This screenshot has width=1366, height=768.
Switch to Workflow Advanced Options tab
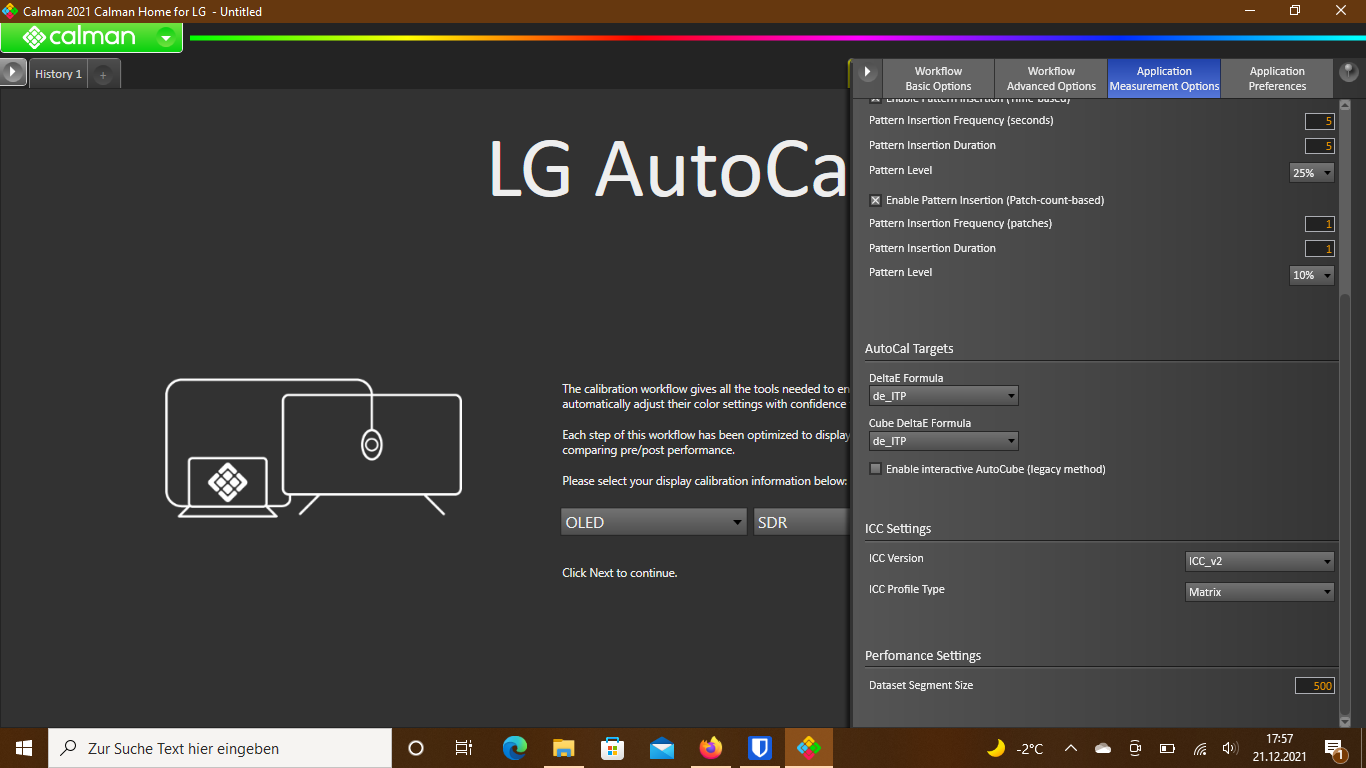tap(1051, 78)
